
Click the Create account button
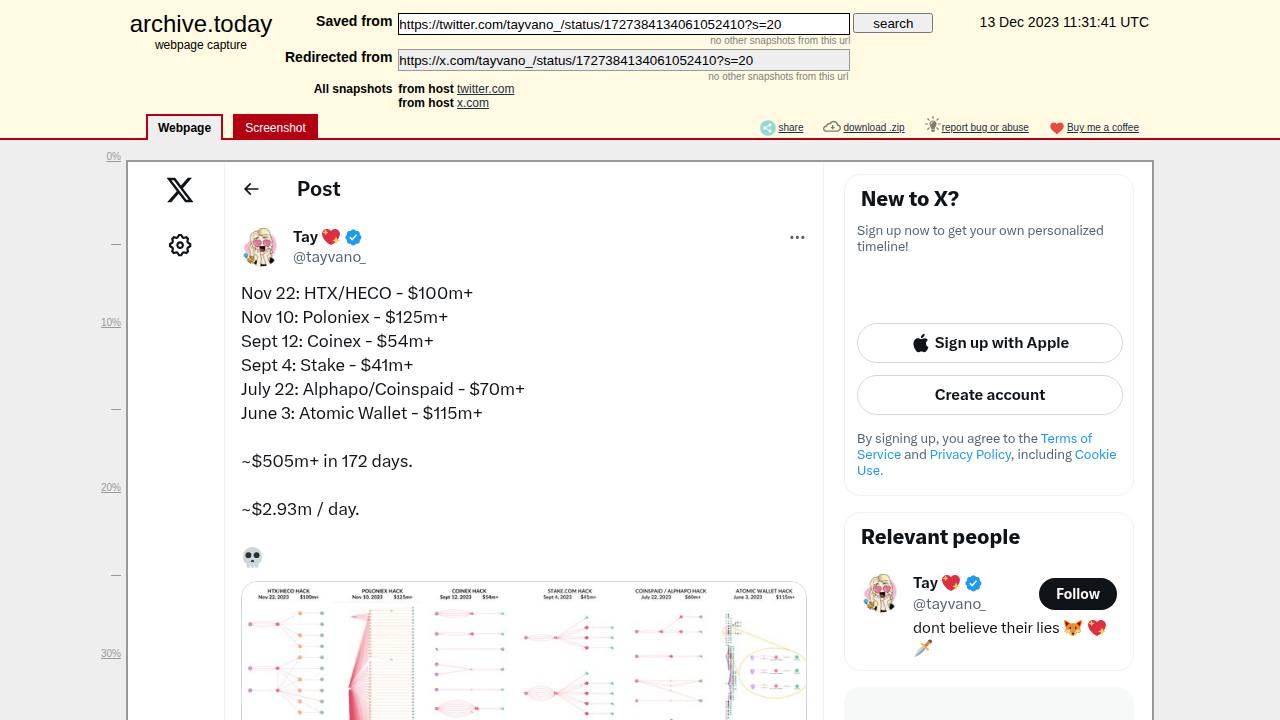tap(990, 395)
